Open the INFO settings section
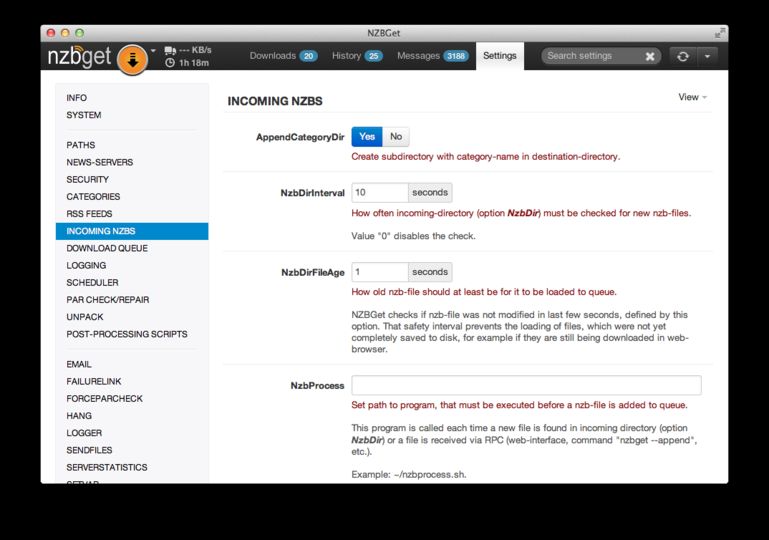The image size is (769, 540). pyautogui.click(x=77, y=98)
